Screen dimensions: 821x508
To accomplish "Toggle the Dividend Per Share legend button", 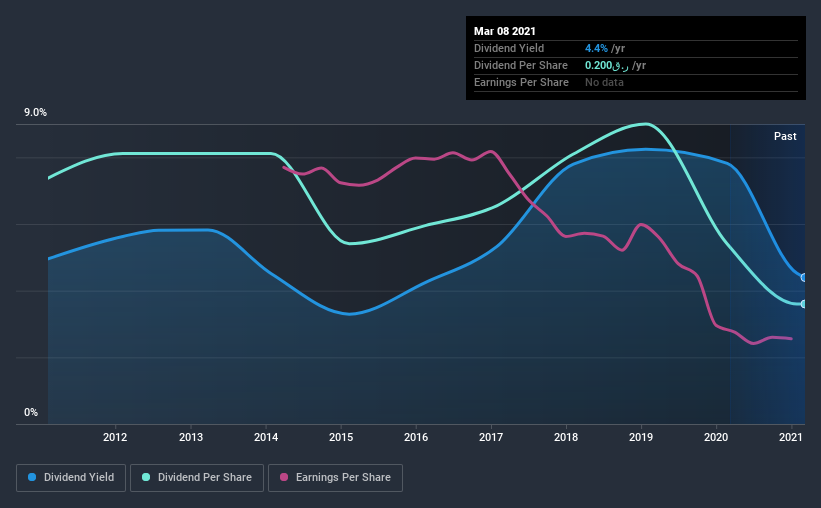I will (x=197, y=478).
